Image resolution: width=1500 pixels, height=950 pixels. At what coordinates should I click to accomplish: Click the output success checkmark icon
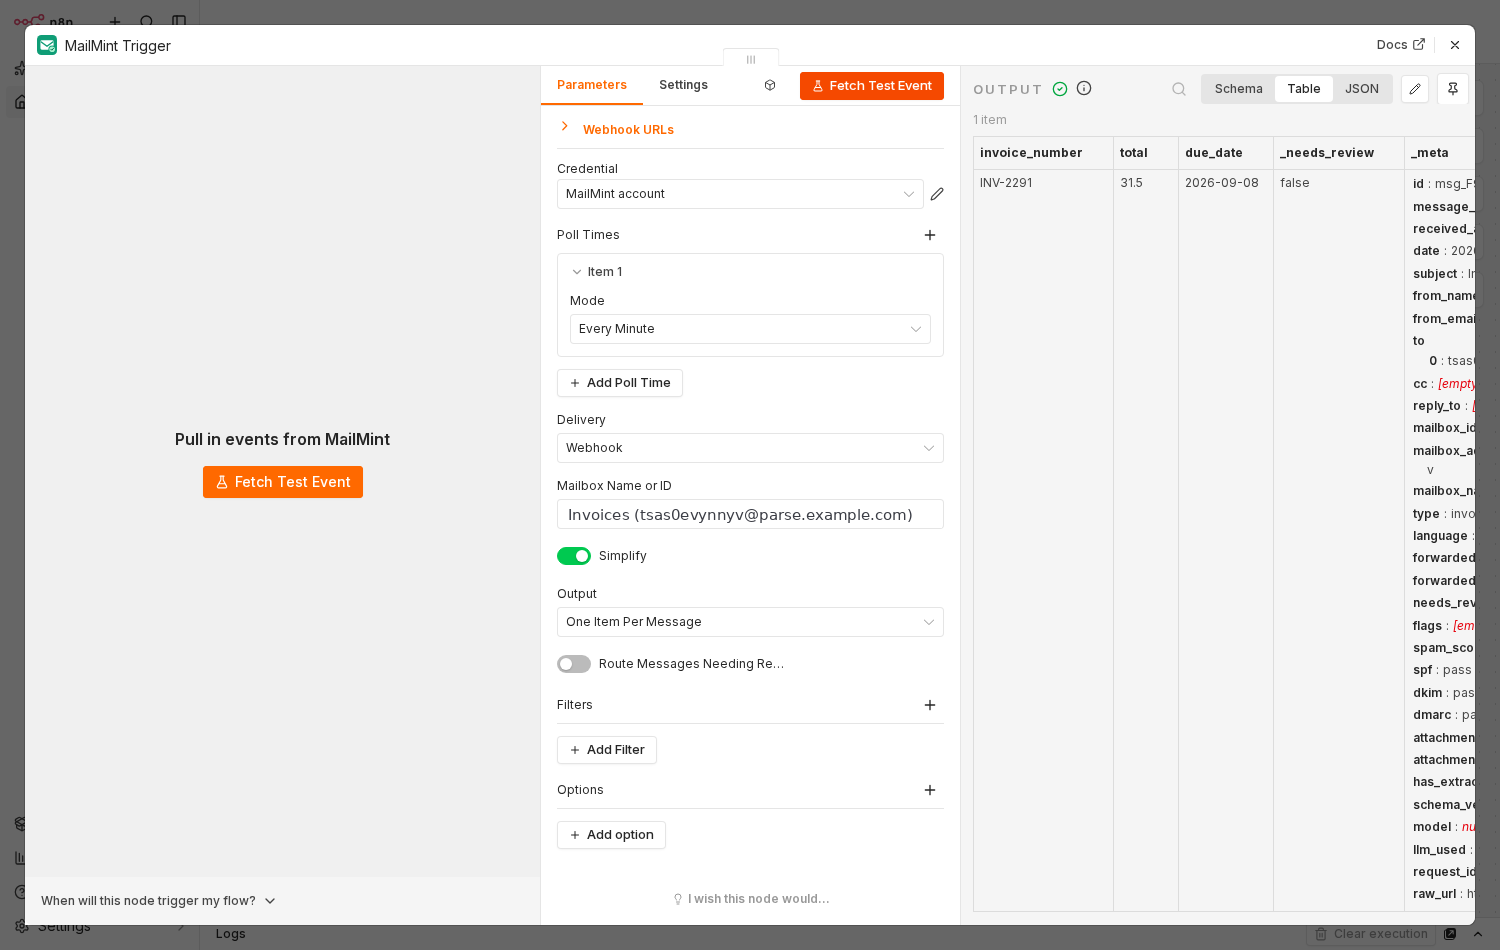coord(1060,89)
